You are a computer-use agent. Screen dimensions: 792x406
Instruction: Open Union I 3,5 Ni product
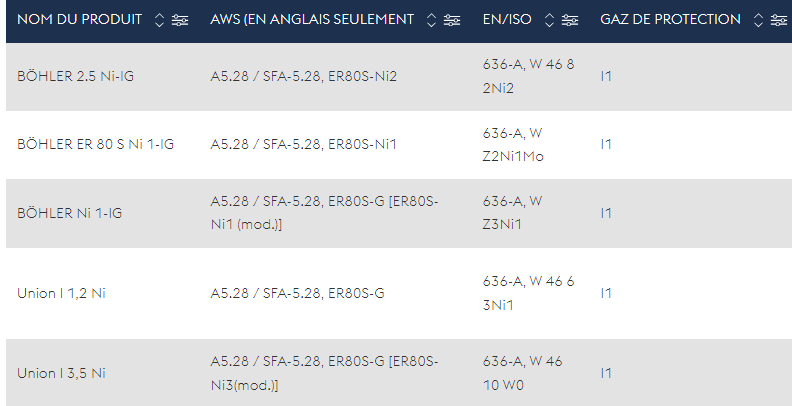tap(61, 373)
